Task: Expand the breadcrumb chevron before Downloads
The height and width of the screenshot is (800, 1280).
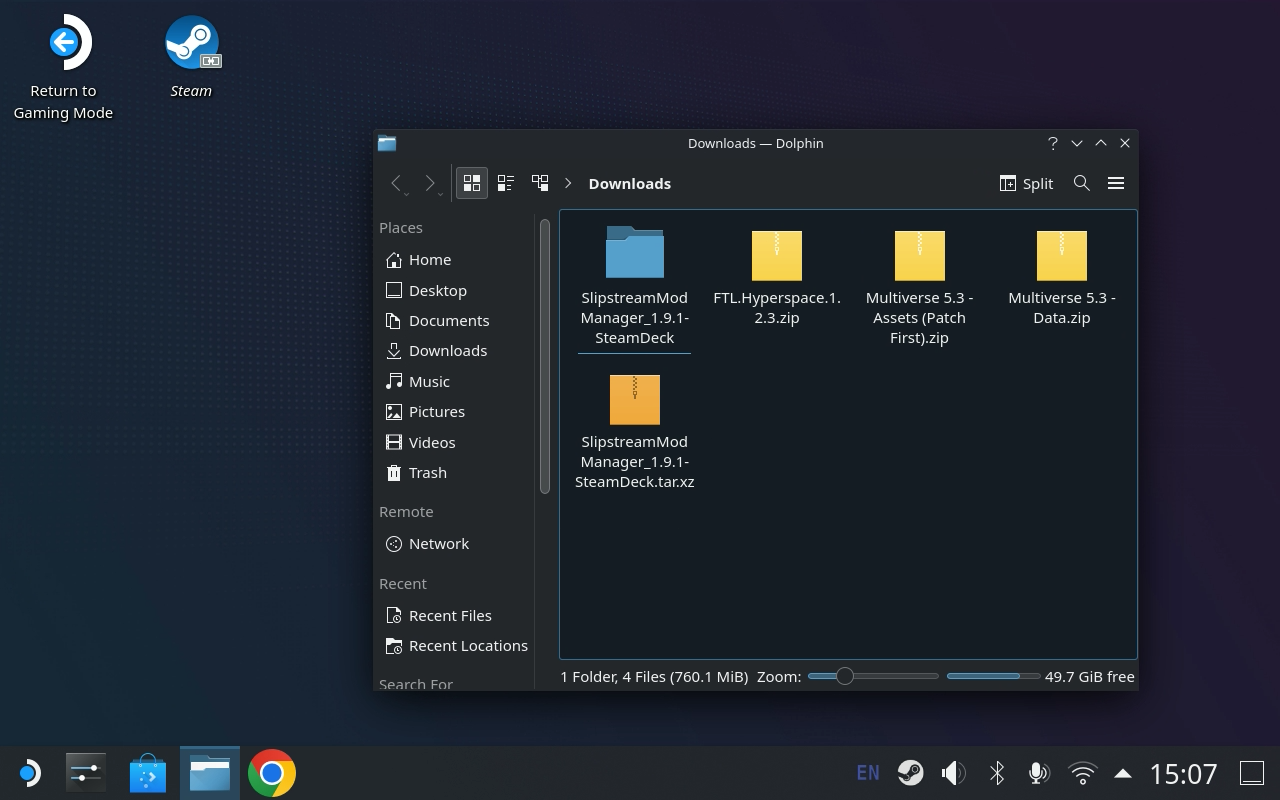Action: 568,183
